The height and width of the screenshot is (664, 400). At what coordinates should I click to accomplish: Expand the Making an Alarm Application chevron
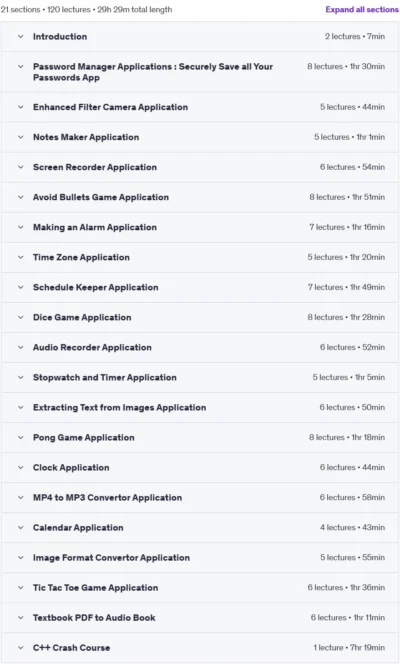20,227
